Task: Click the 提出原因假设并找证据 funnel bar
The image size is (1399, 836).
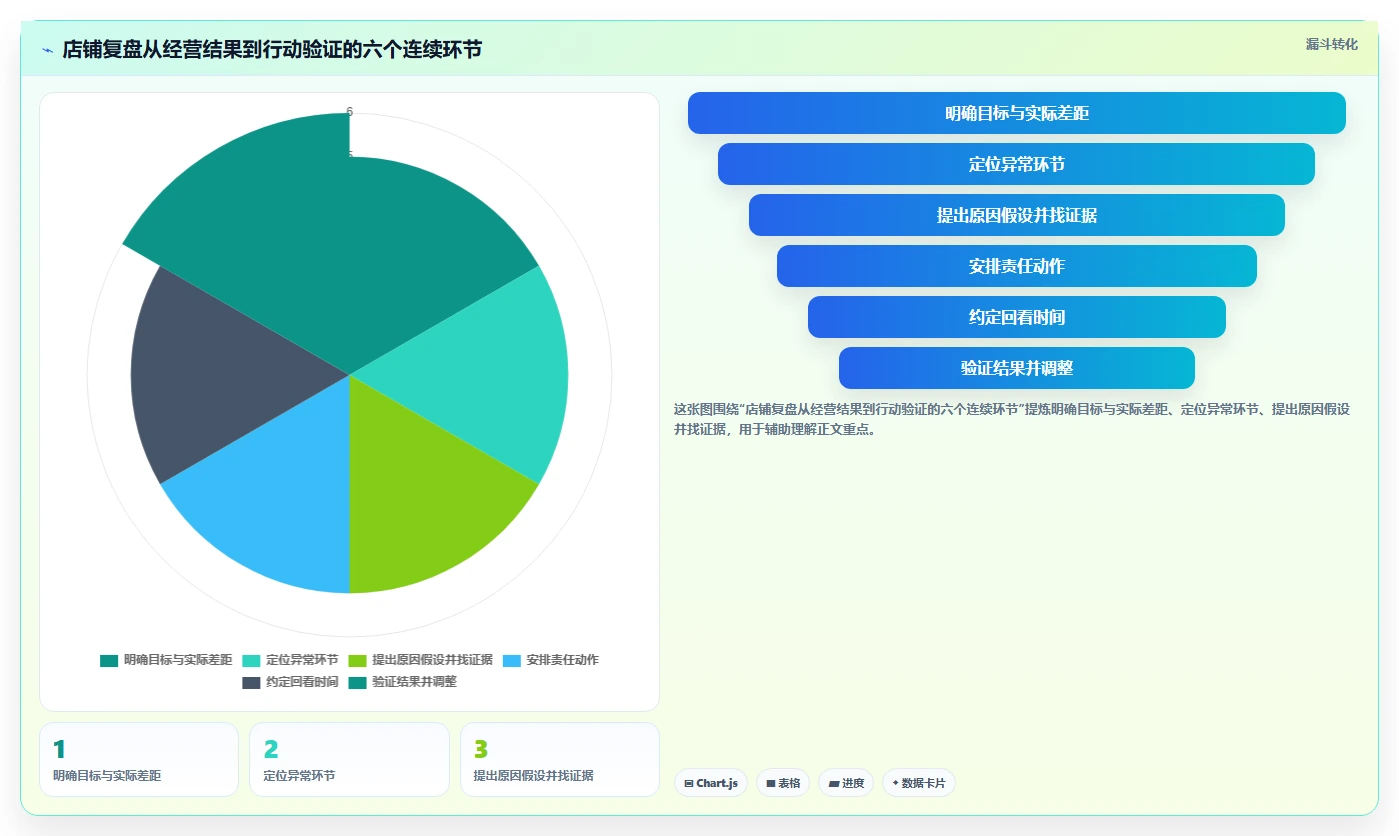Action: 1017,215
